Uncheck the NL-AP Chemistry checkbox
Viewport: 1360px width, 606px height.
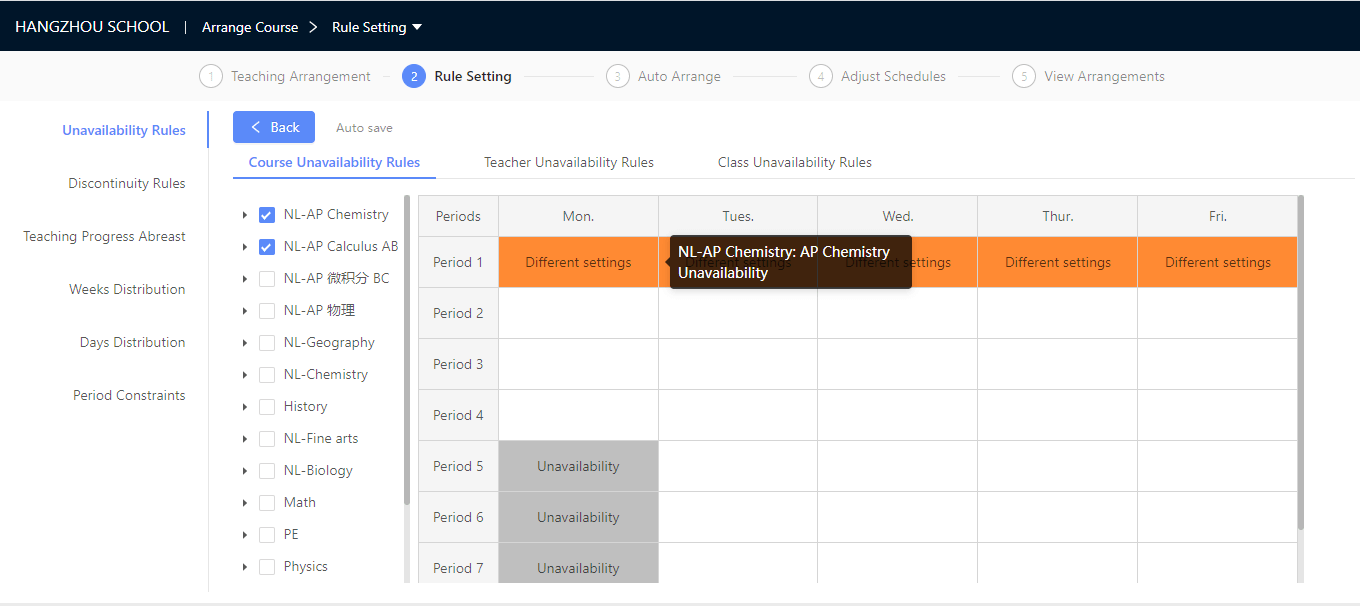coord(267,215)
